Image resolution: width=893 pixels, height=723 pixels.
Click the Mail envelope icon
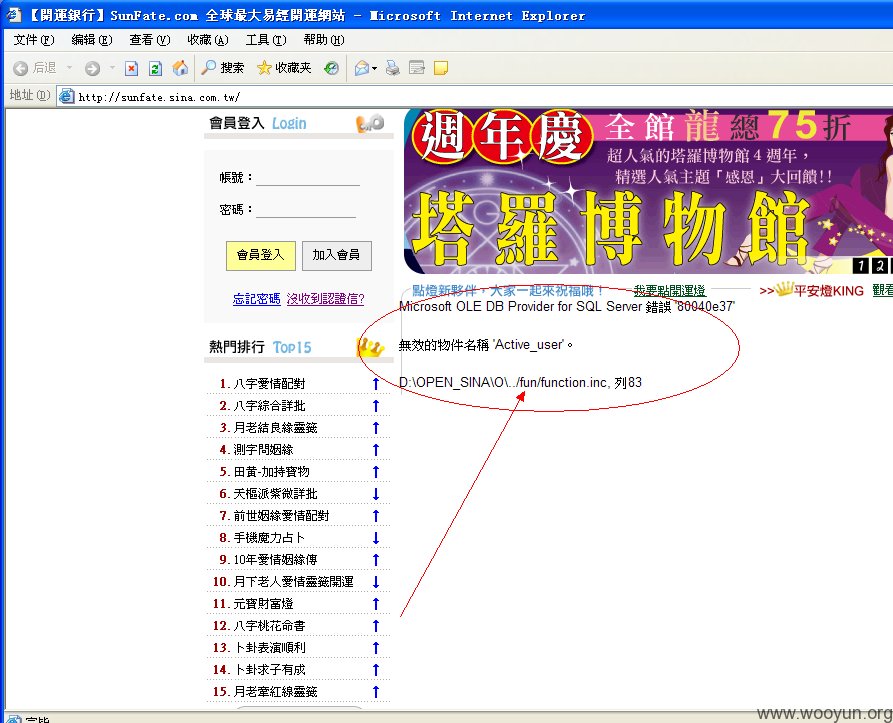point(361,68)
